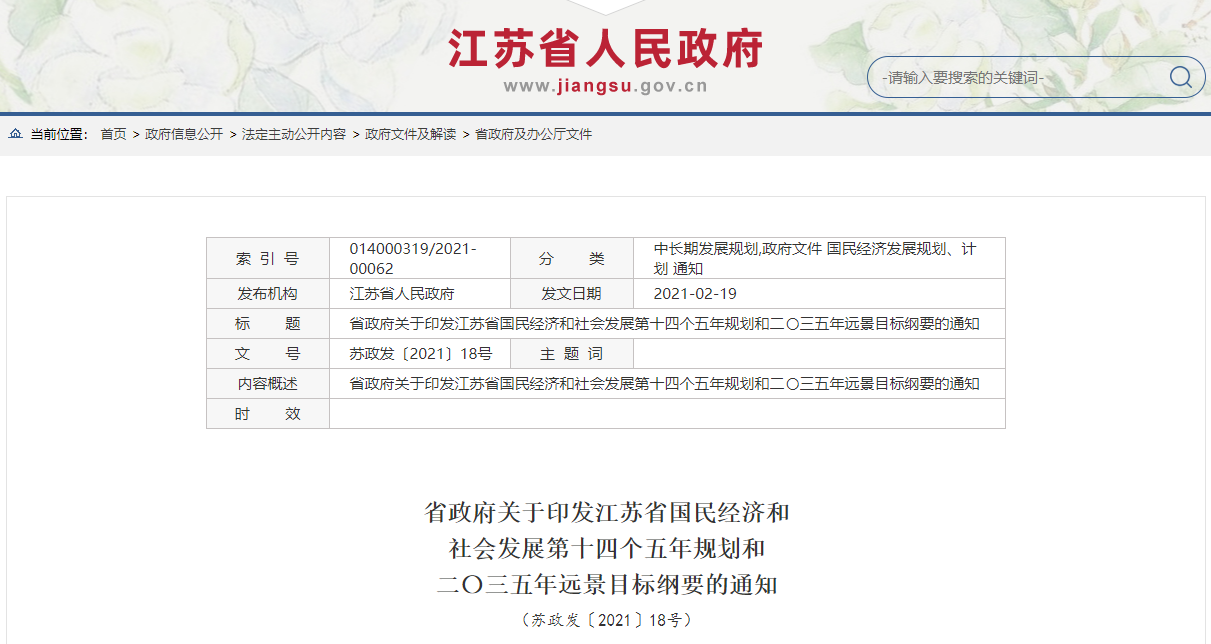Select 省政府及办公厅文件 breadcrumb item
The width and height of the screenshot is (1211, 644).
(533, 134)
